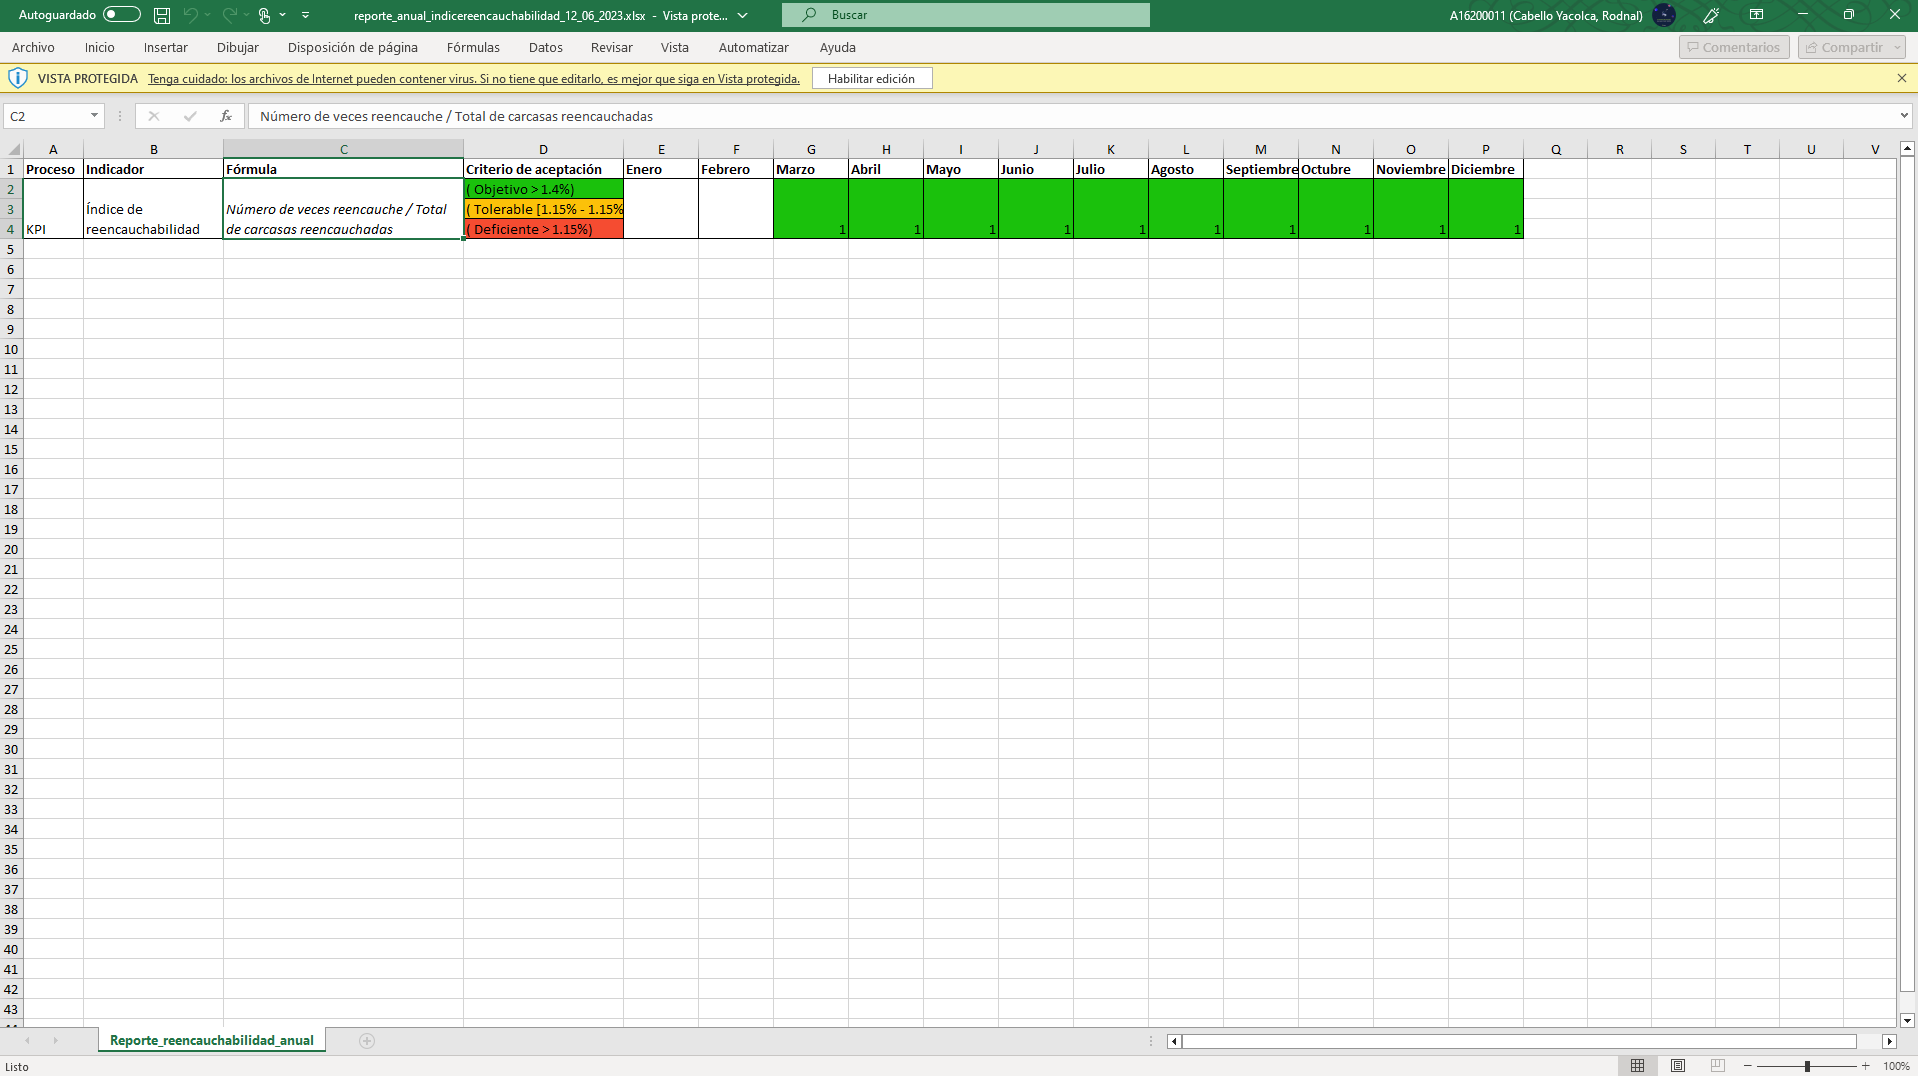Viewport: 1918px width, 1076px height.
Task: Toggle the Autoguardado switch
Action: pyautogui.click(x=122, y=15)
